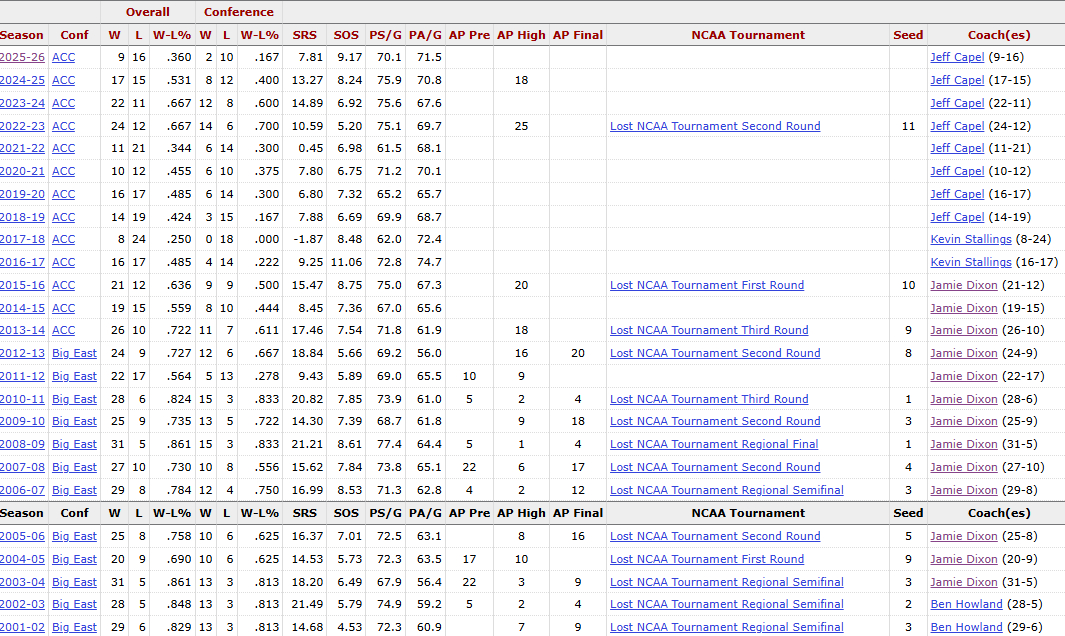Click NCAA Tournament header in the top row
The width and height of the screenshot is (1065, 636).
pyautogui.click(x=747, y=35)
